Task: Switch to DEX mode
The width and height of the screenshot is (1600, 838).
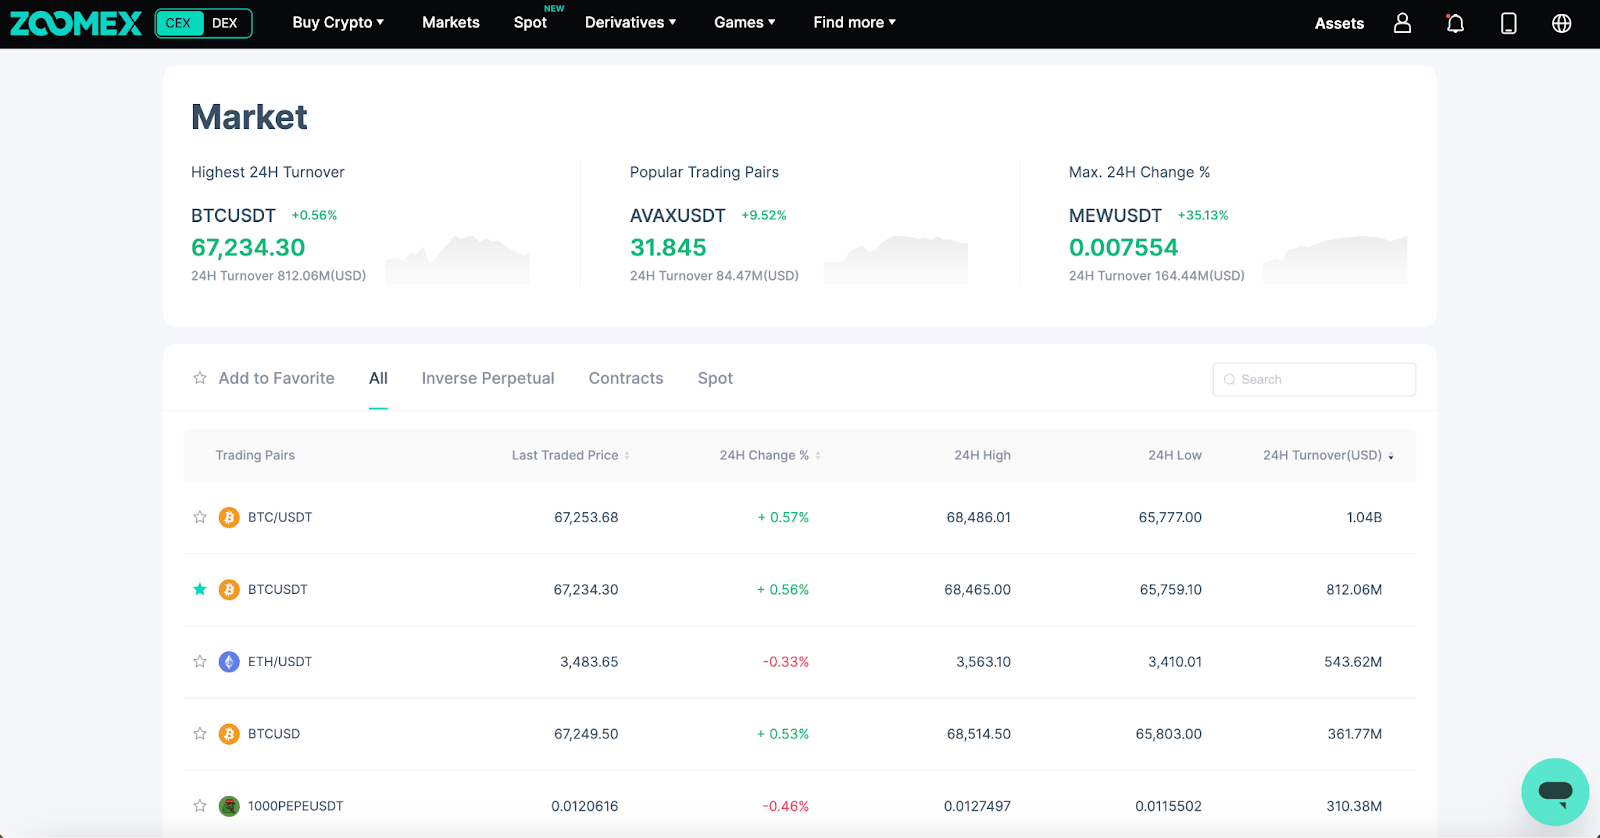Action: [225, 23]
